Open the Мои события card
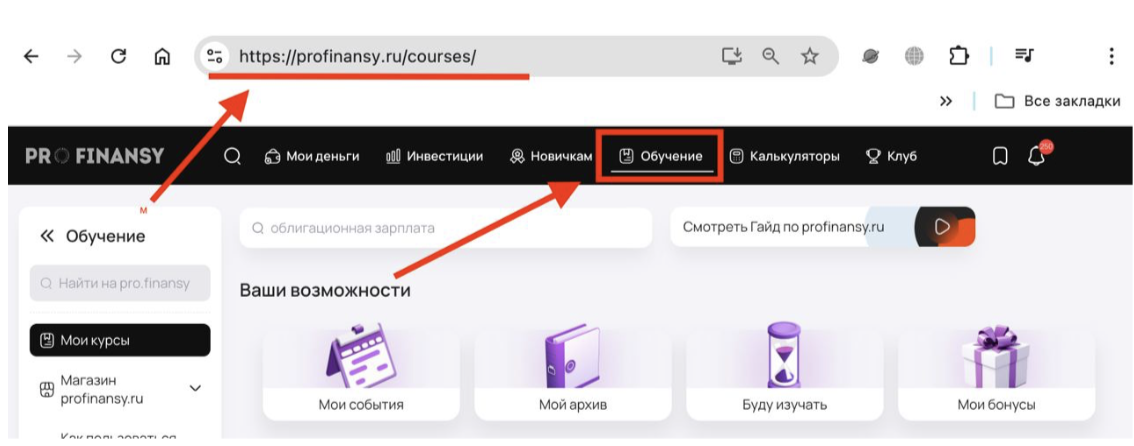Viewport: 1134px width, 446px height. 361,371
